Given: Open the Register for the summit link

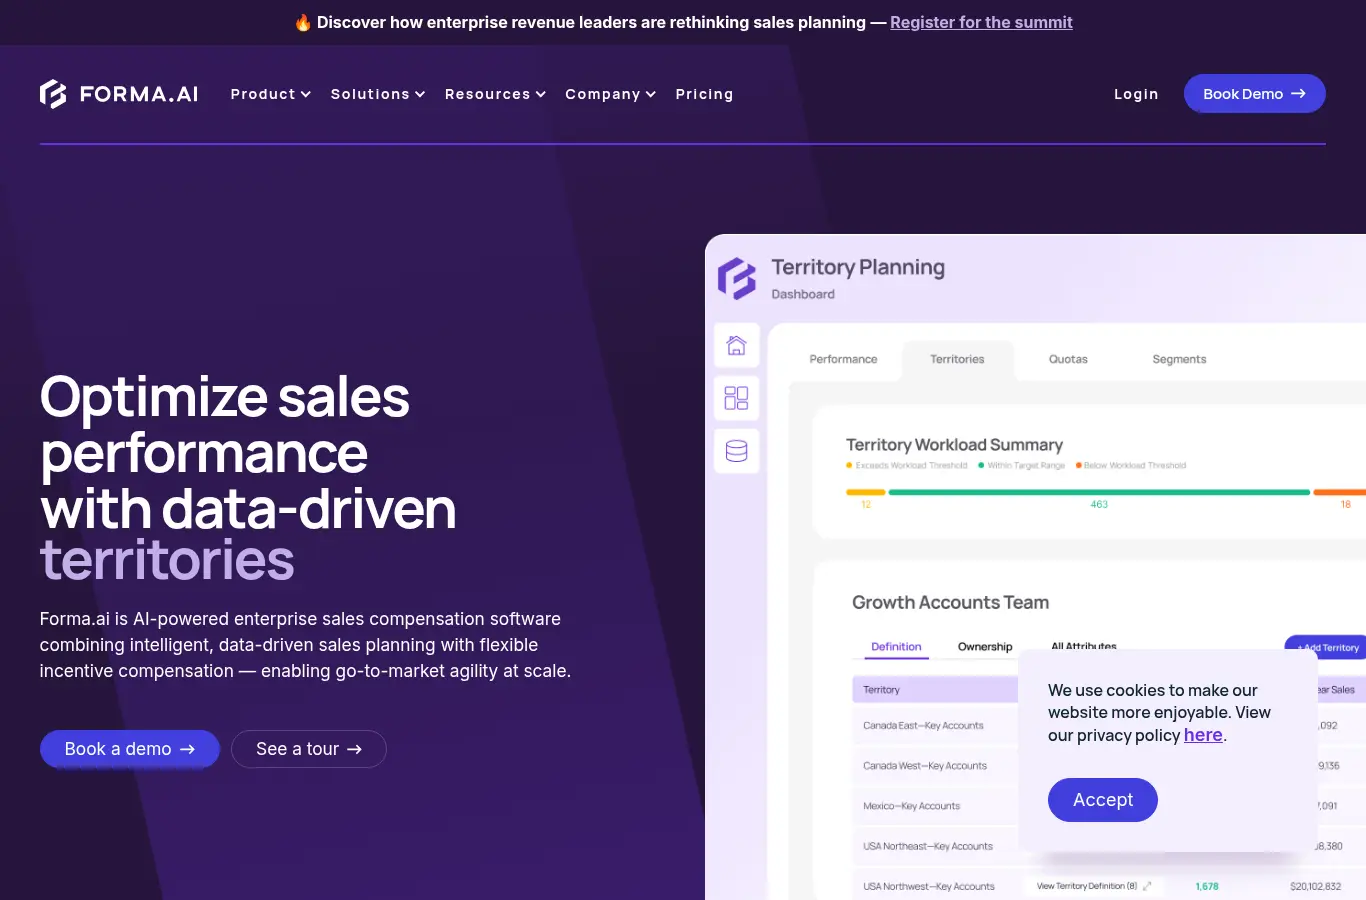Looking at the screenshot, I should (x=981, y=22).
